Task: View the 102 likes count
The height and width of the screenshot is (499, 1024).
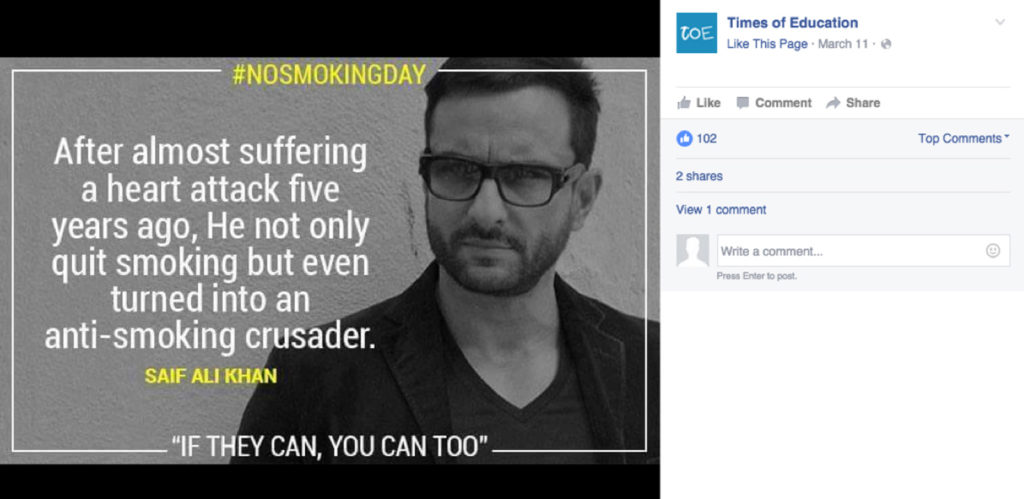Action: click(707, 138)
